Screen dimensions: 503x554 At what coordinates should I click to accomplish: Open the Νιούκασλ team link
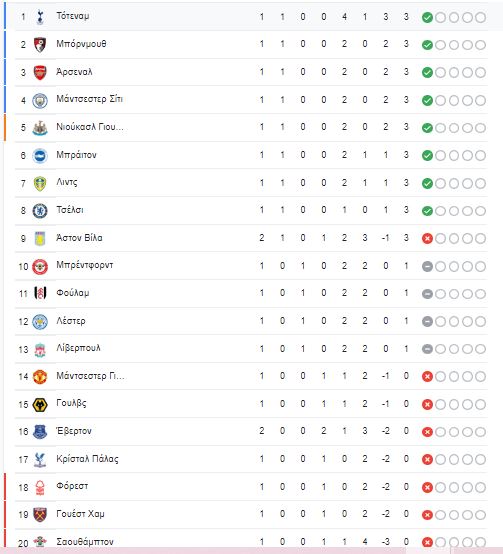[x=90, y=127]
